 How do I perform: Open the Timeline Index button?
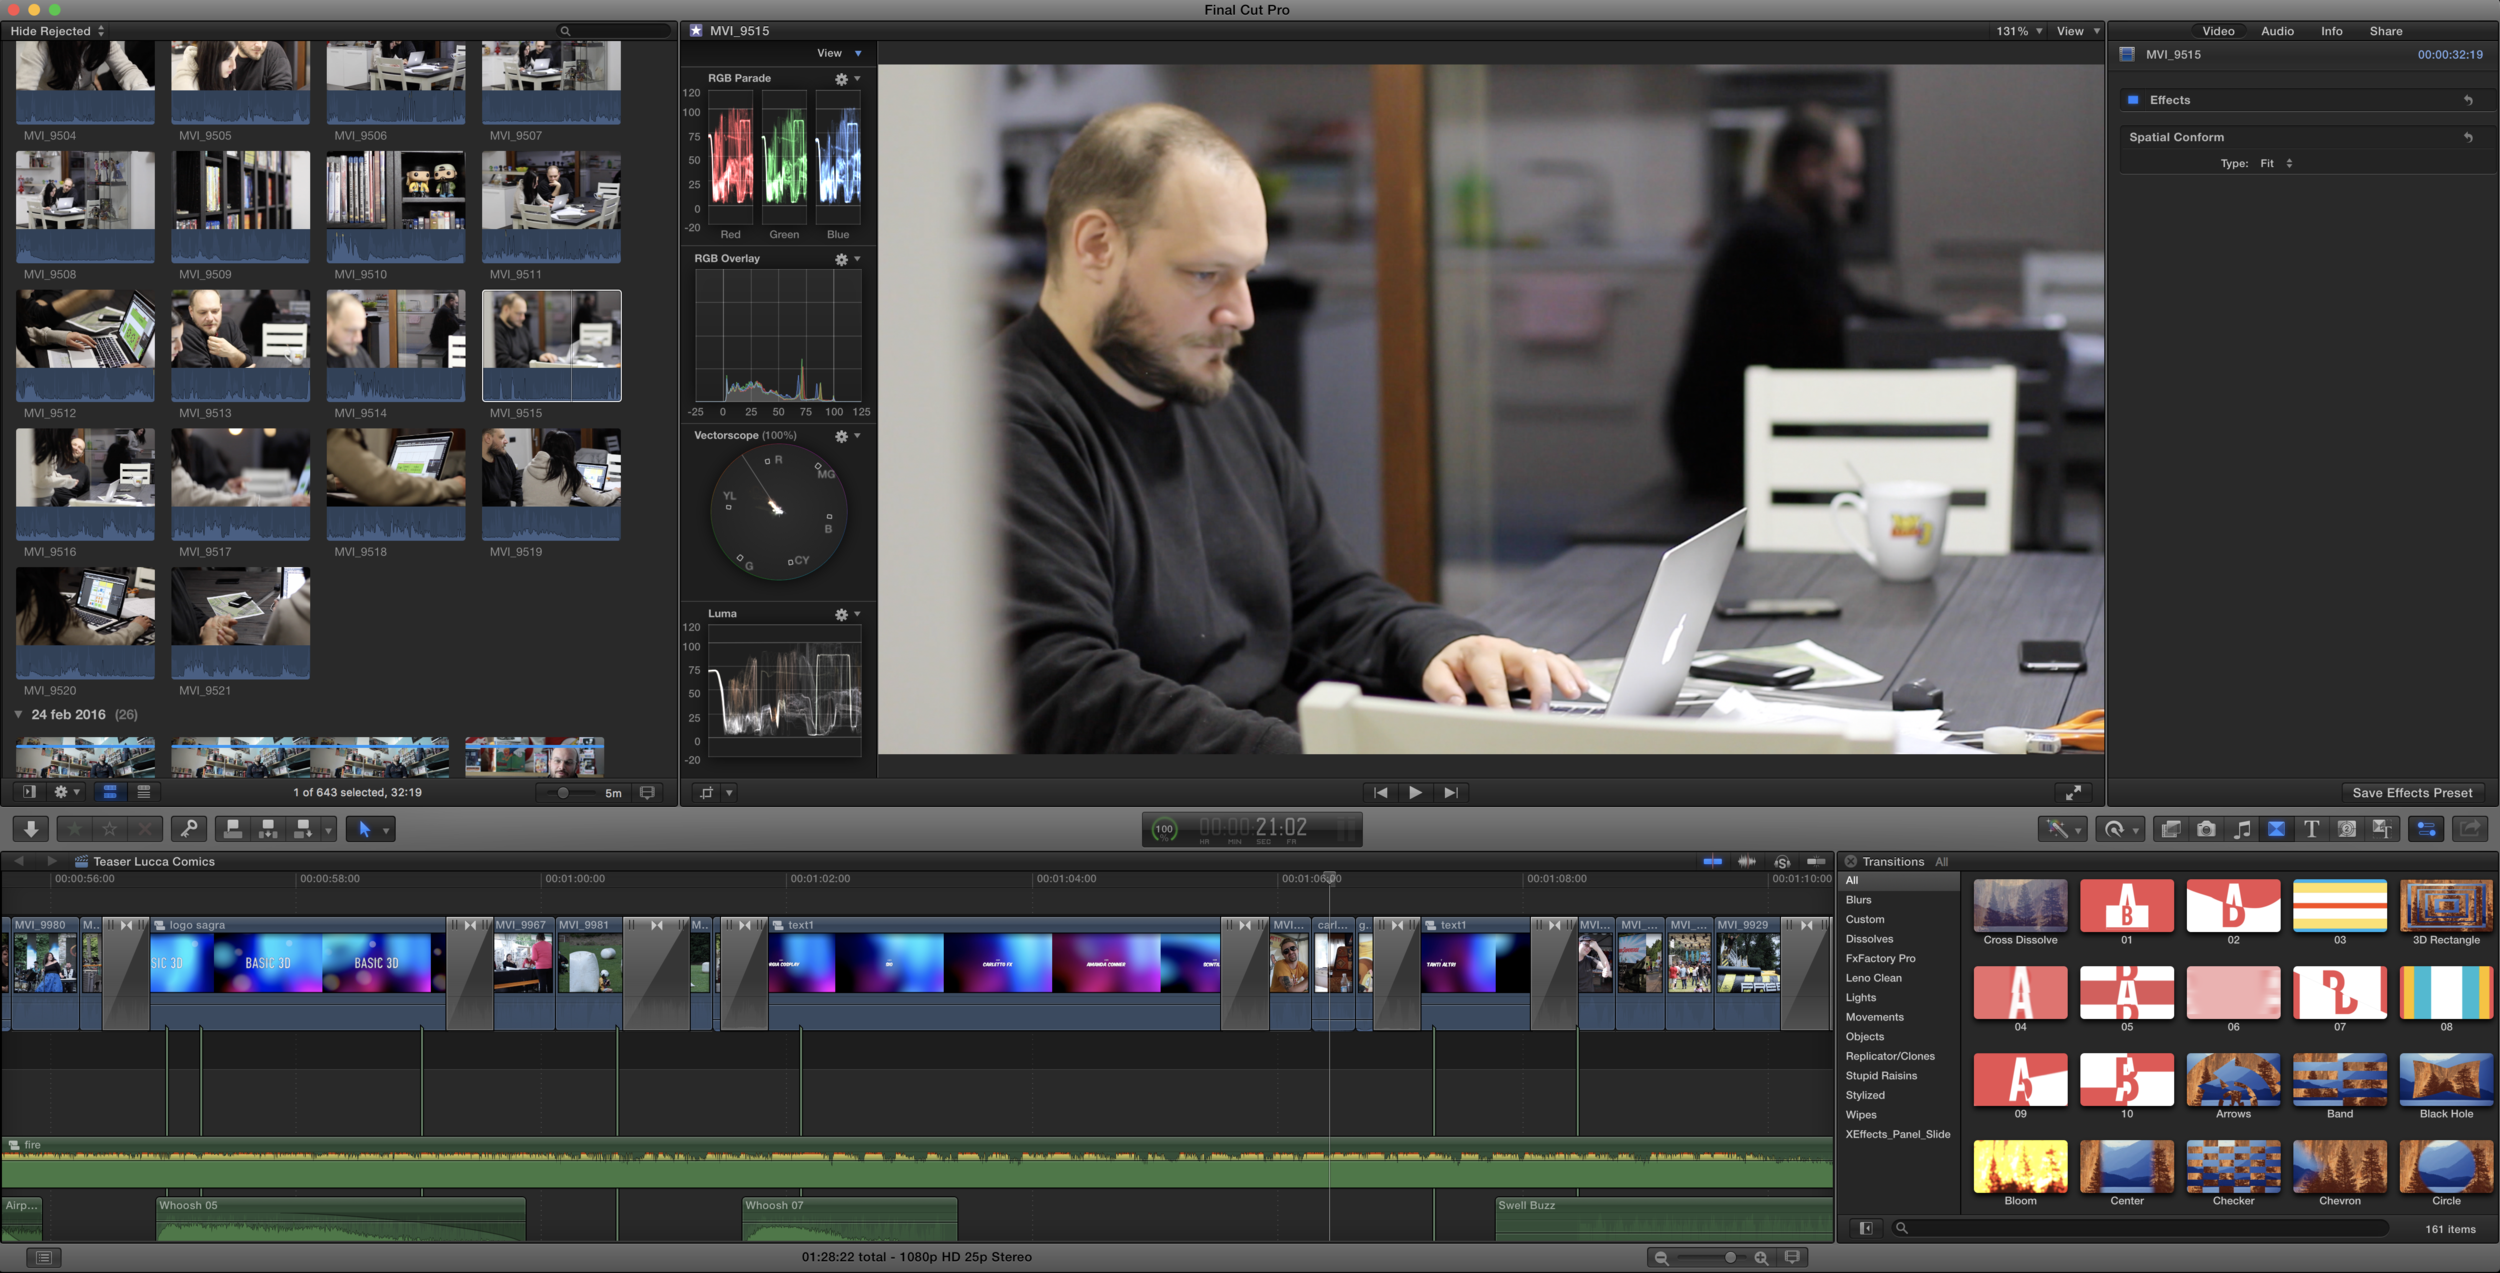pos(43,1257)
